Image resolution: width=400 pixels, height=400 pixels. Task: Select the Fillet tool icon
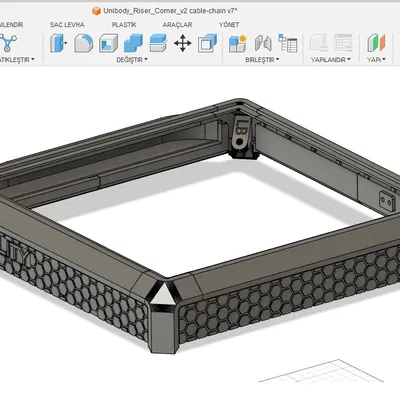84,43
